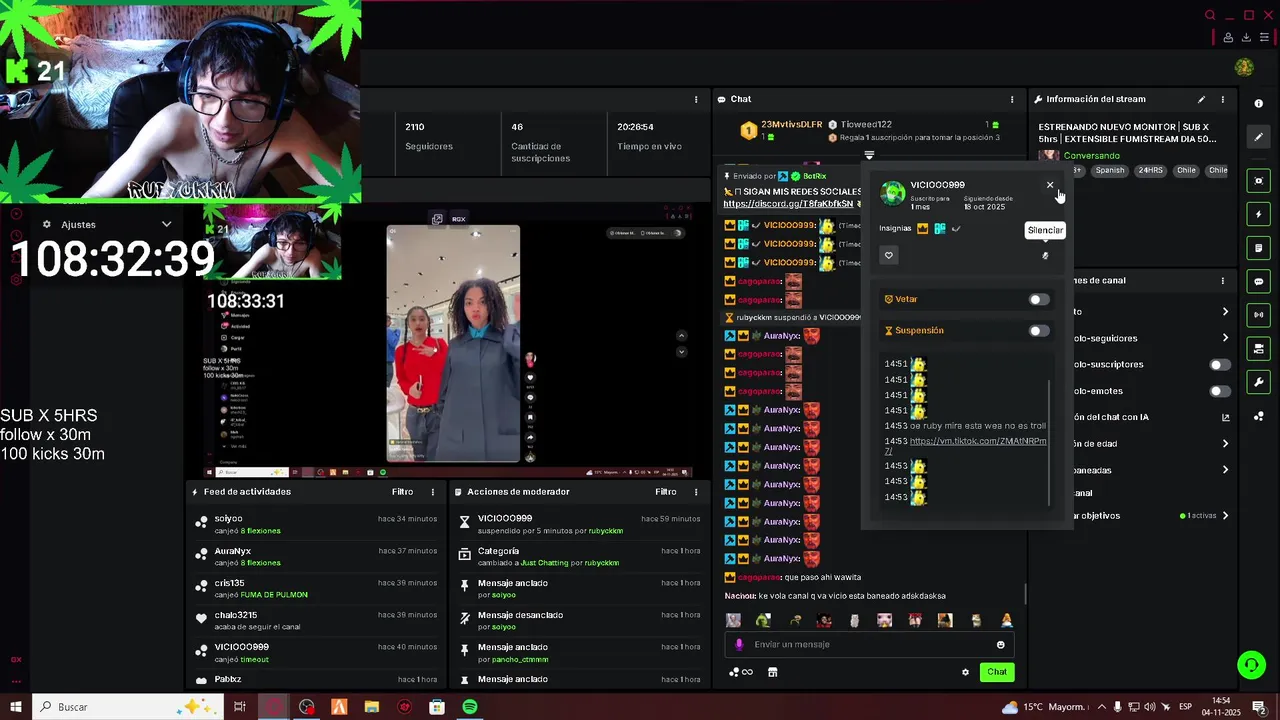
Task: Open three-dot menu of the stats panel
Action: [696, 99]
